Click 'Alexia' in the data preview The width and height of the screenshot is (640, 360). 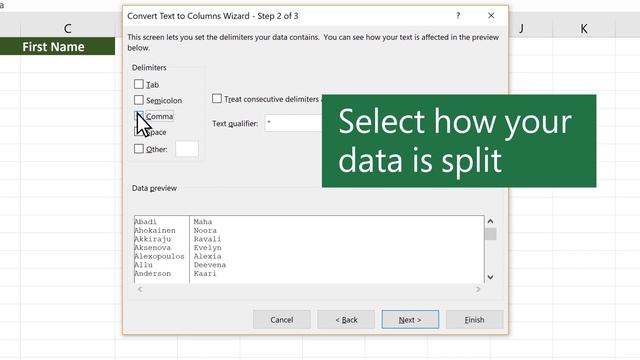pos(207,256)
